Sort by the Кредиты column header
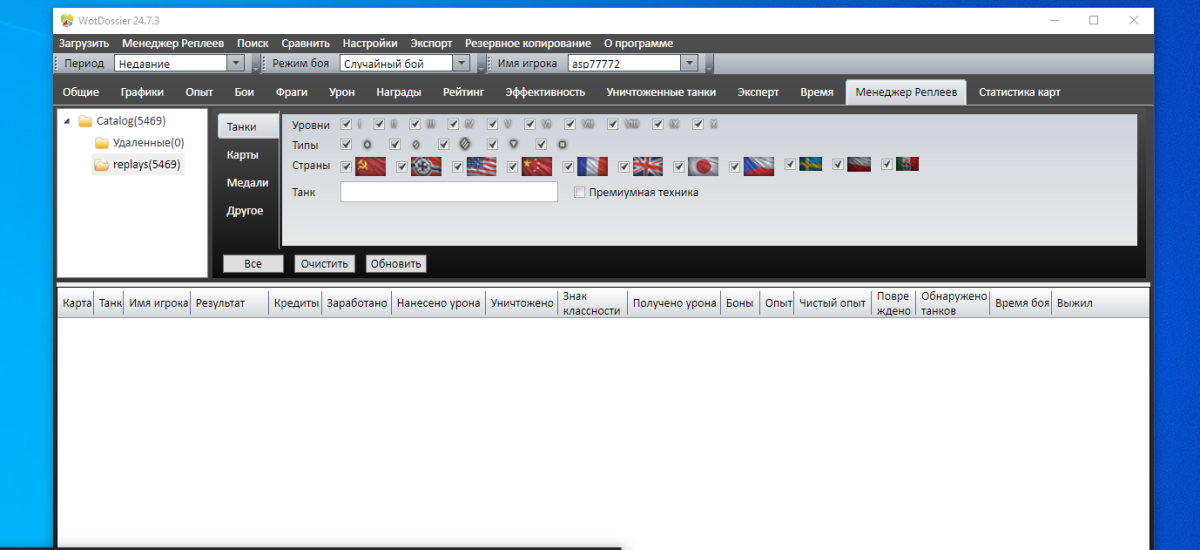Image resolution: width=1200 pixels, height=550 pixels. 296,303
